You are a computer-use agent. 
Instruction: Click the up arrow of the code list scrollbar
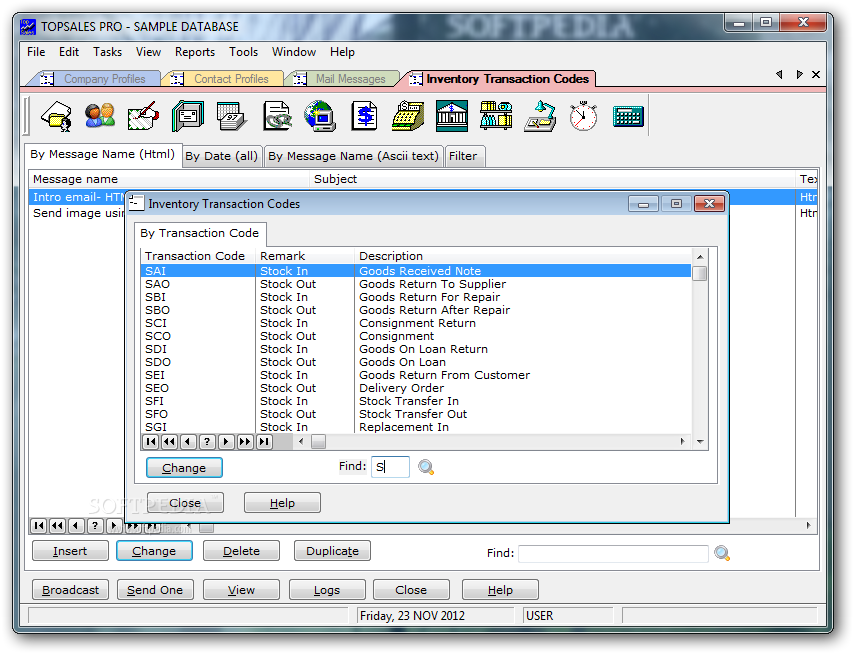click(700, 256)
